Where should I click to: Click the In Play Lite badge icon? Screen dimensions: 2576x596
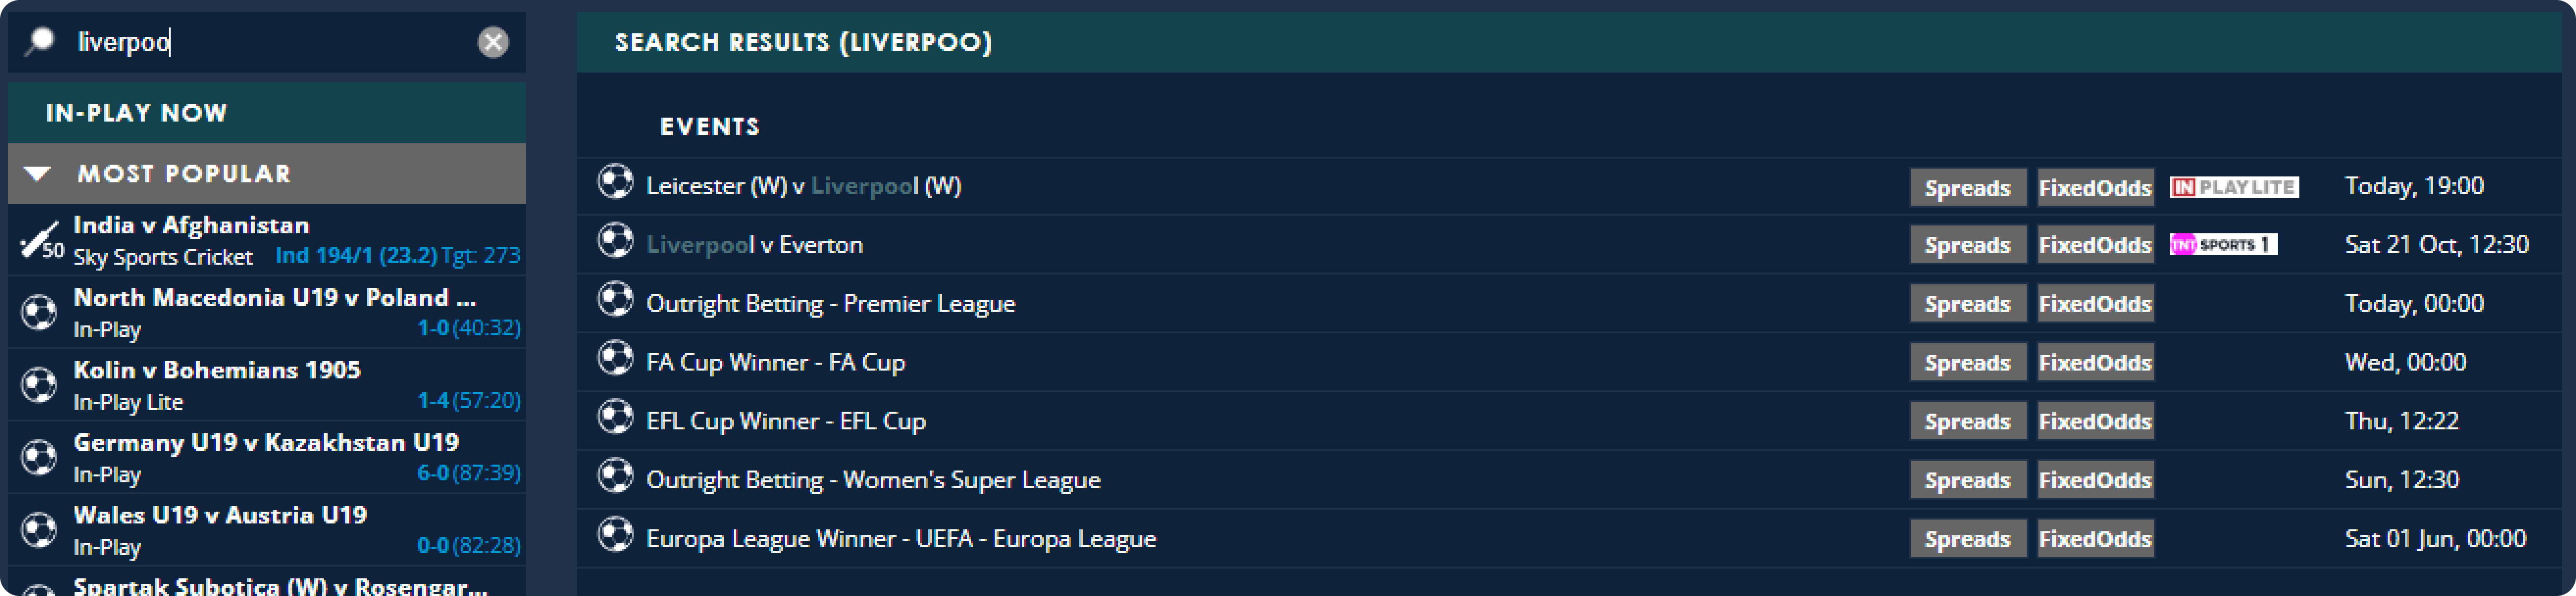(2233, 187)
